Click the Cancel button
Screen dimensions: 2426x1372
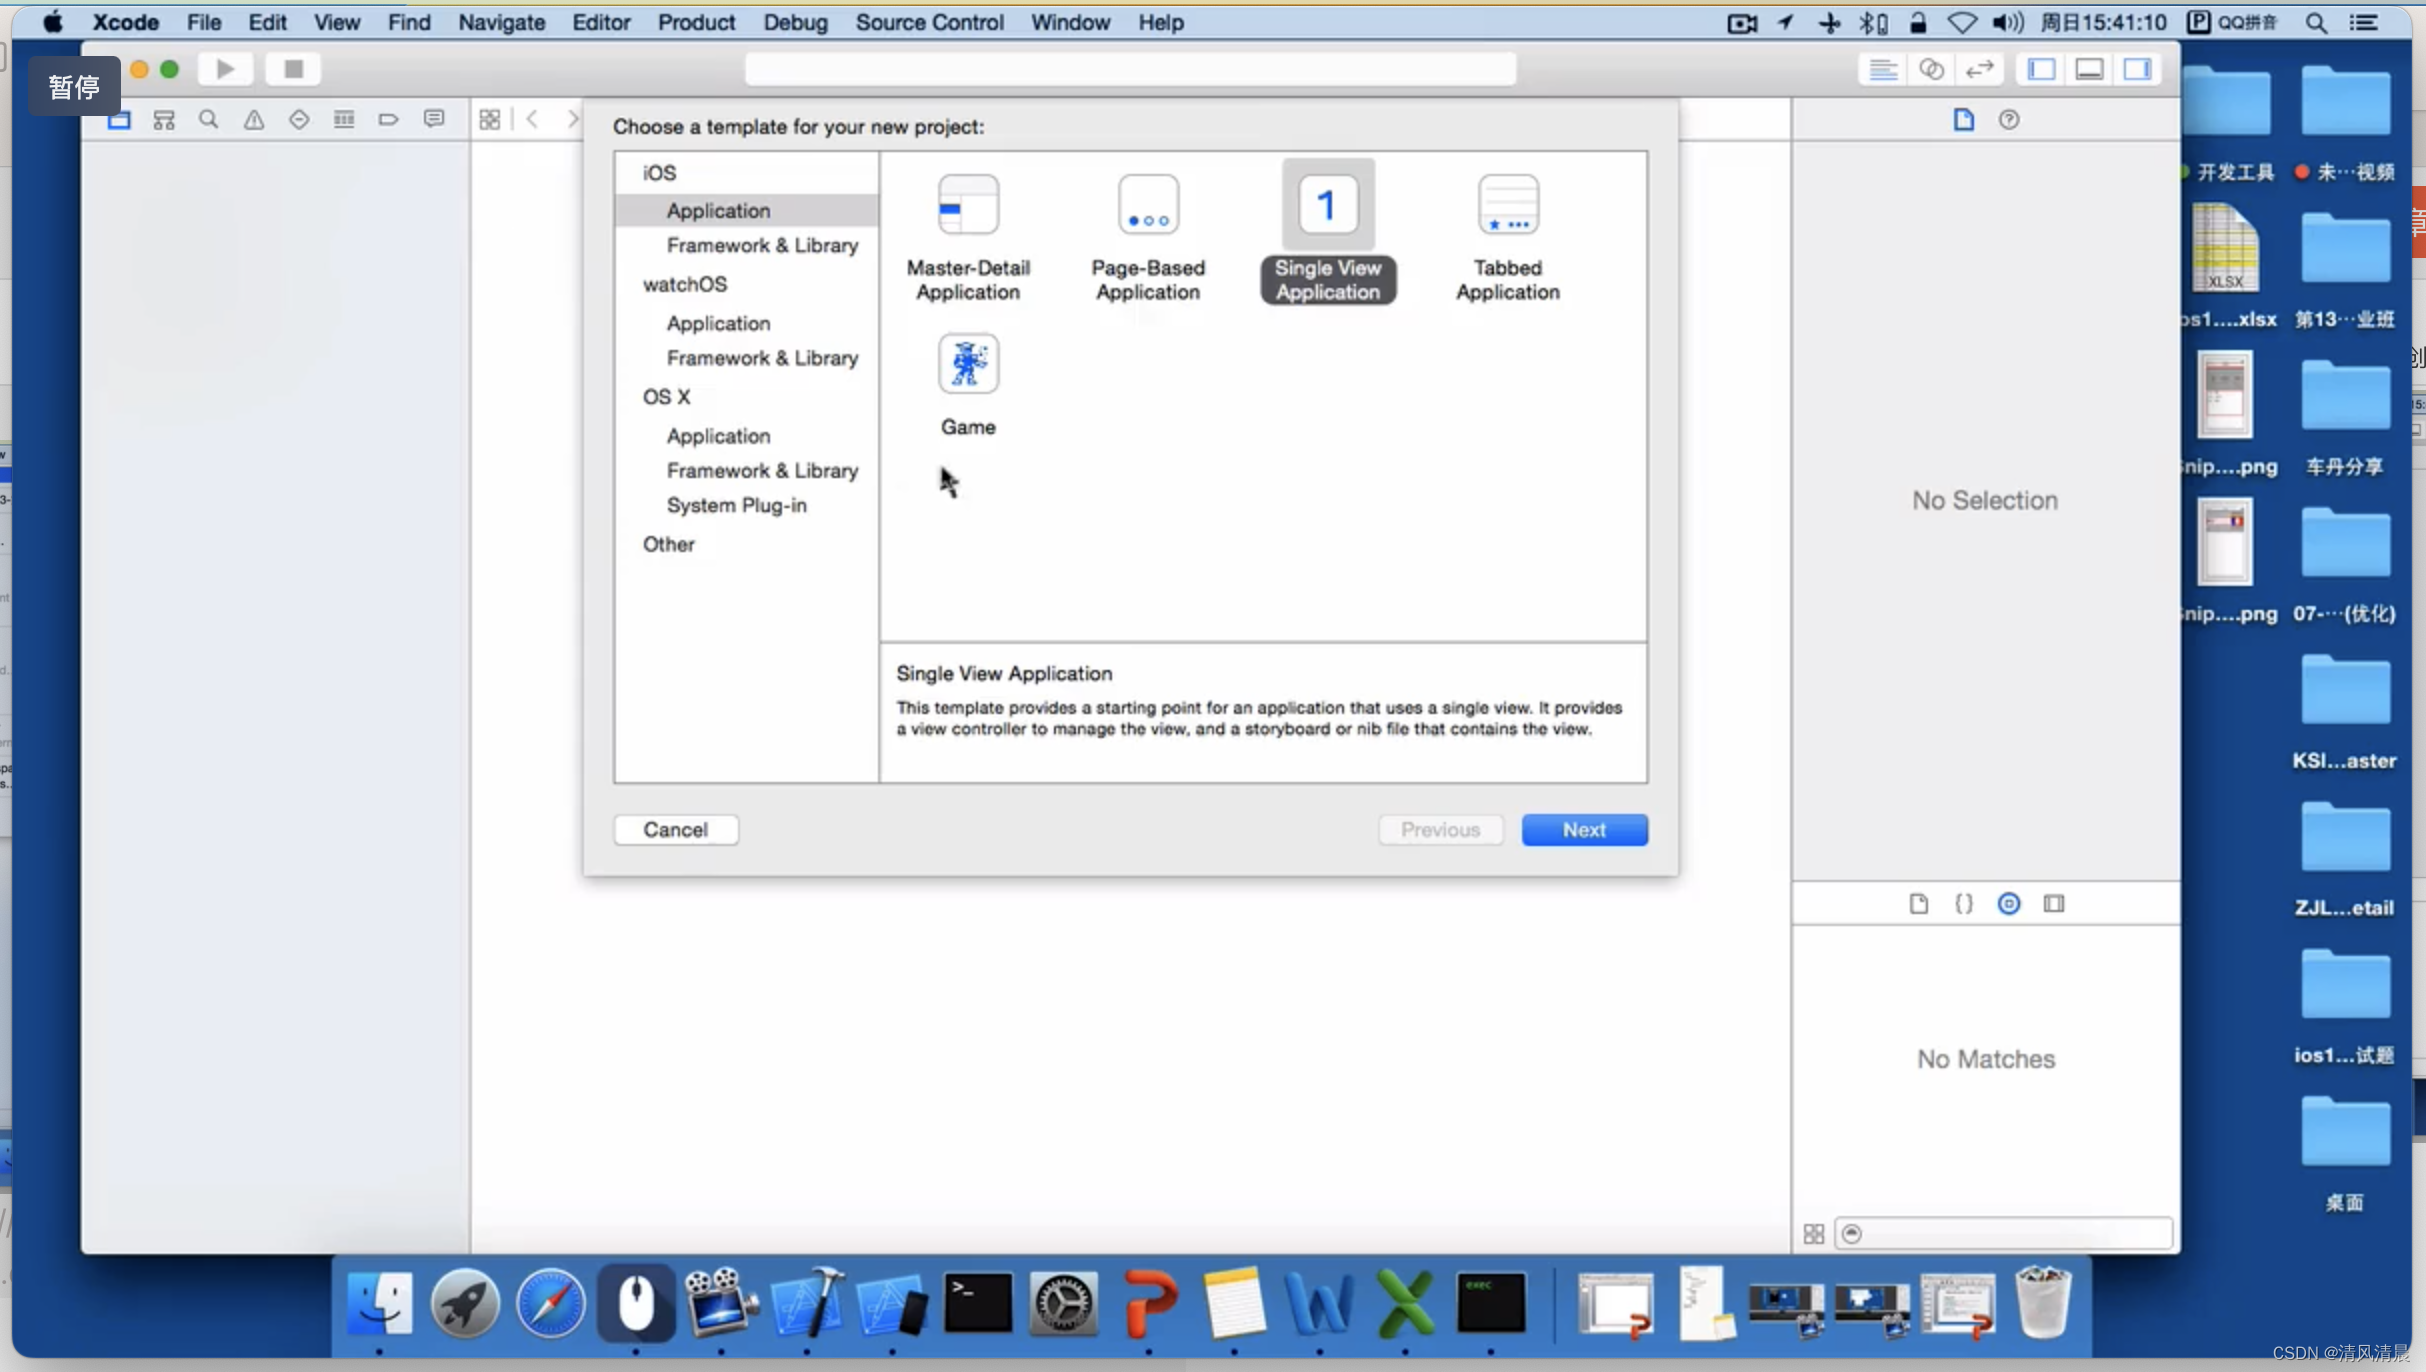tap(676, 830)
